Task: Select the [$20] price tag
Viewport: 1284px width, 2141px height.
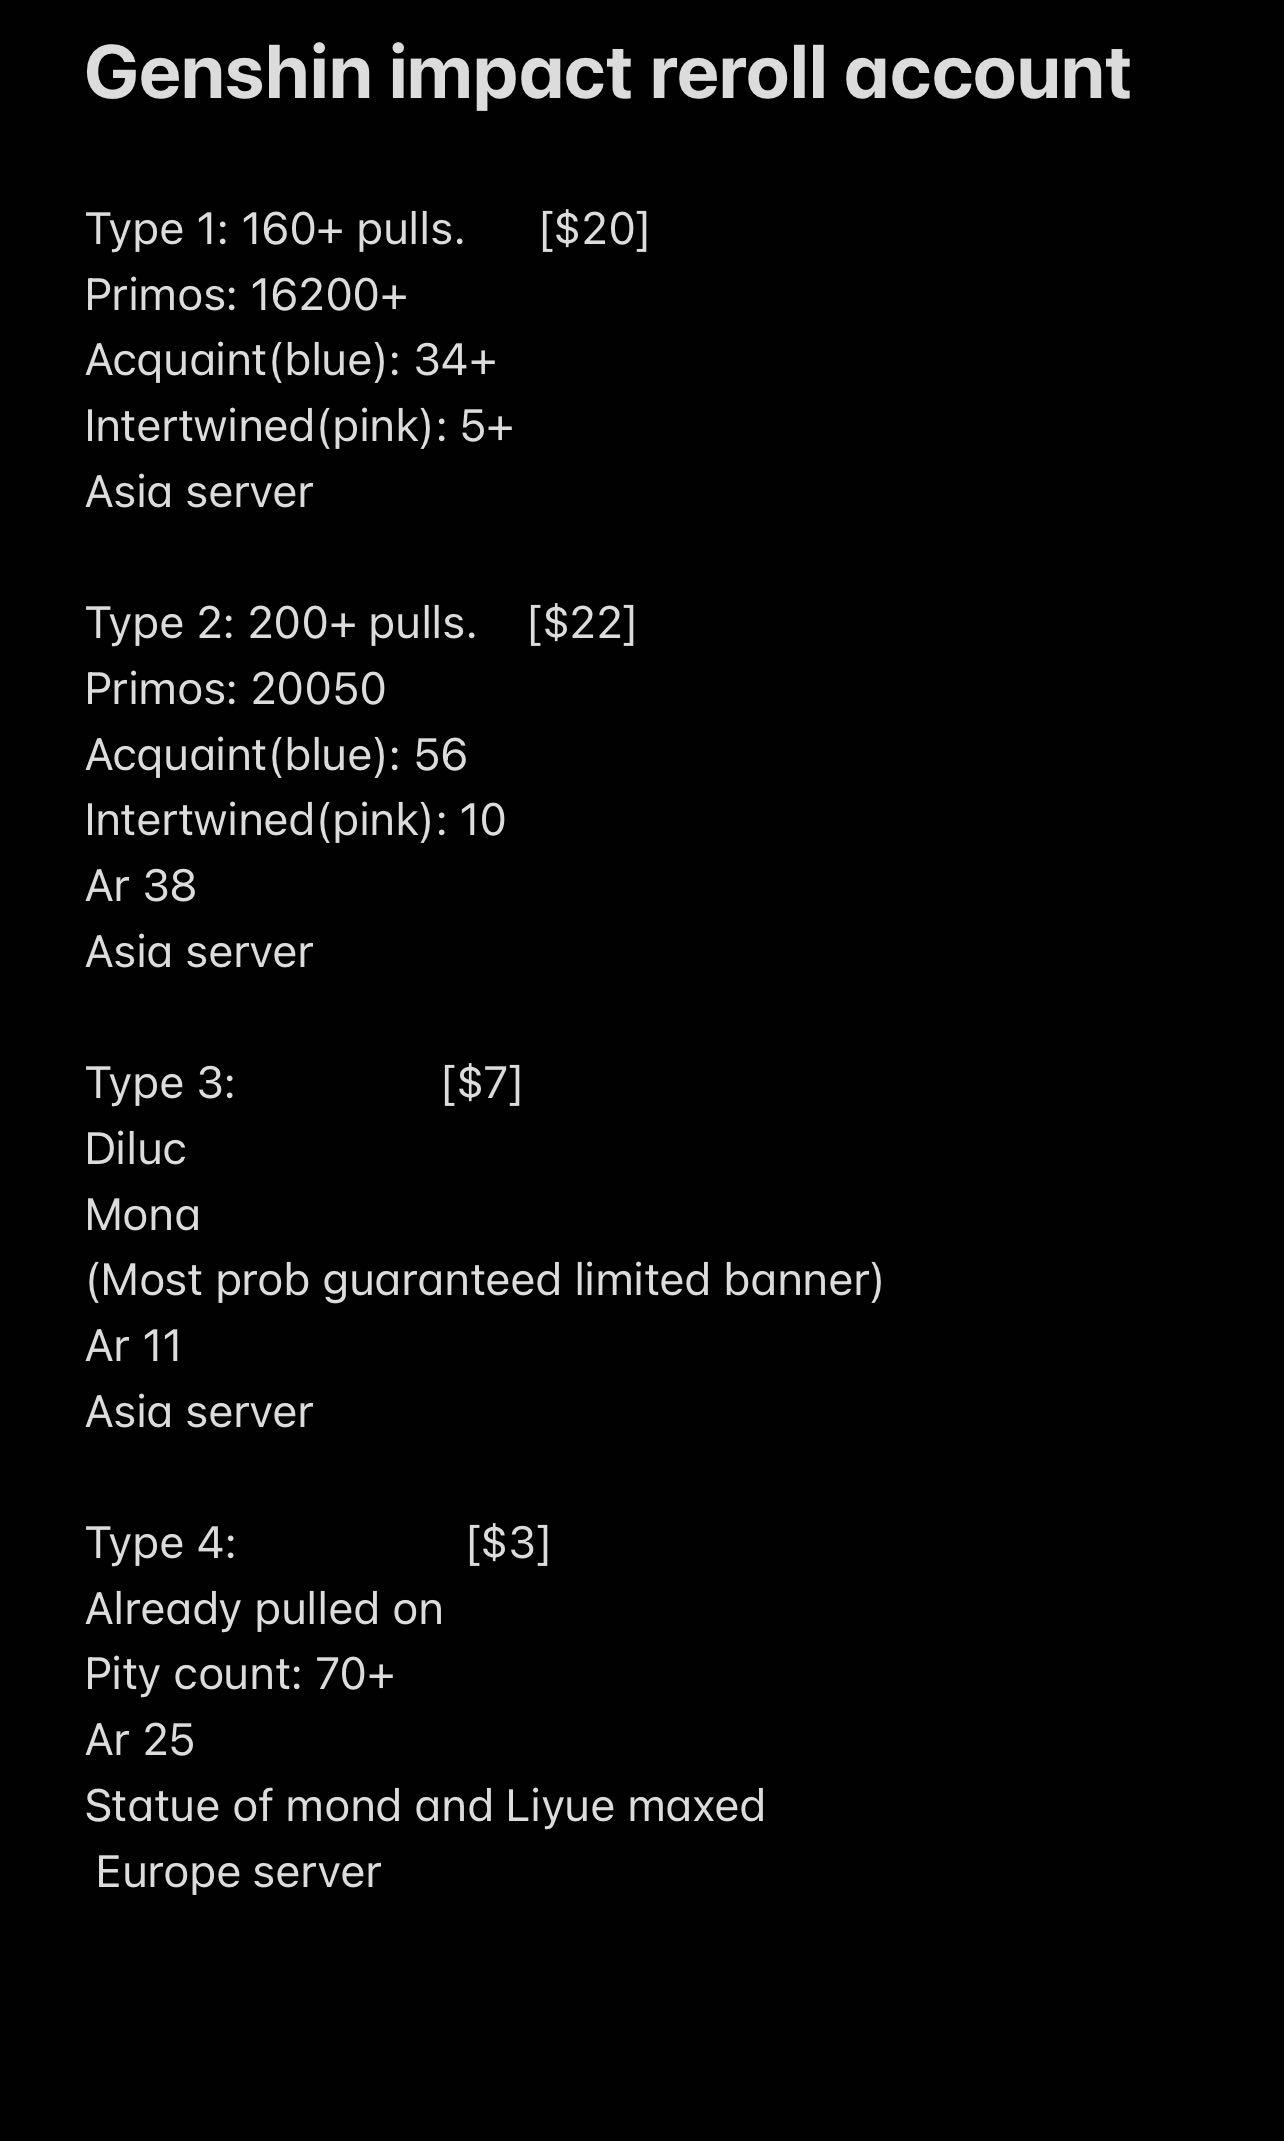Action: [594, 229]
